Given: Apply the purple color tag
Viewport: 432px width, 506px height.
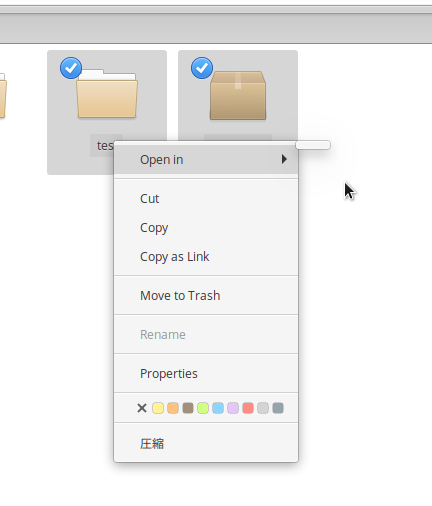Looking at the screenshot, I should (233, 408).
